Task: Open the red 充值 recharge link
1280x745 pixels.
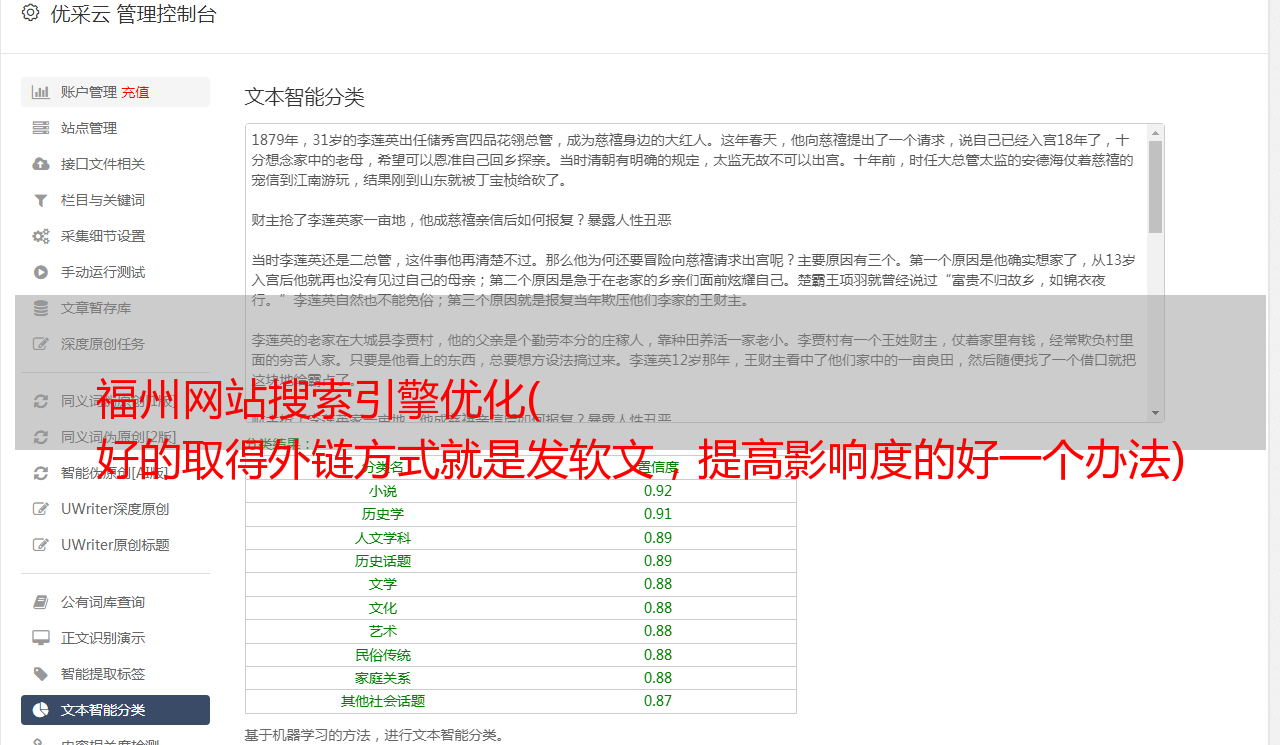Action: click(x=135, y=92)
